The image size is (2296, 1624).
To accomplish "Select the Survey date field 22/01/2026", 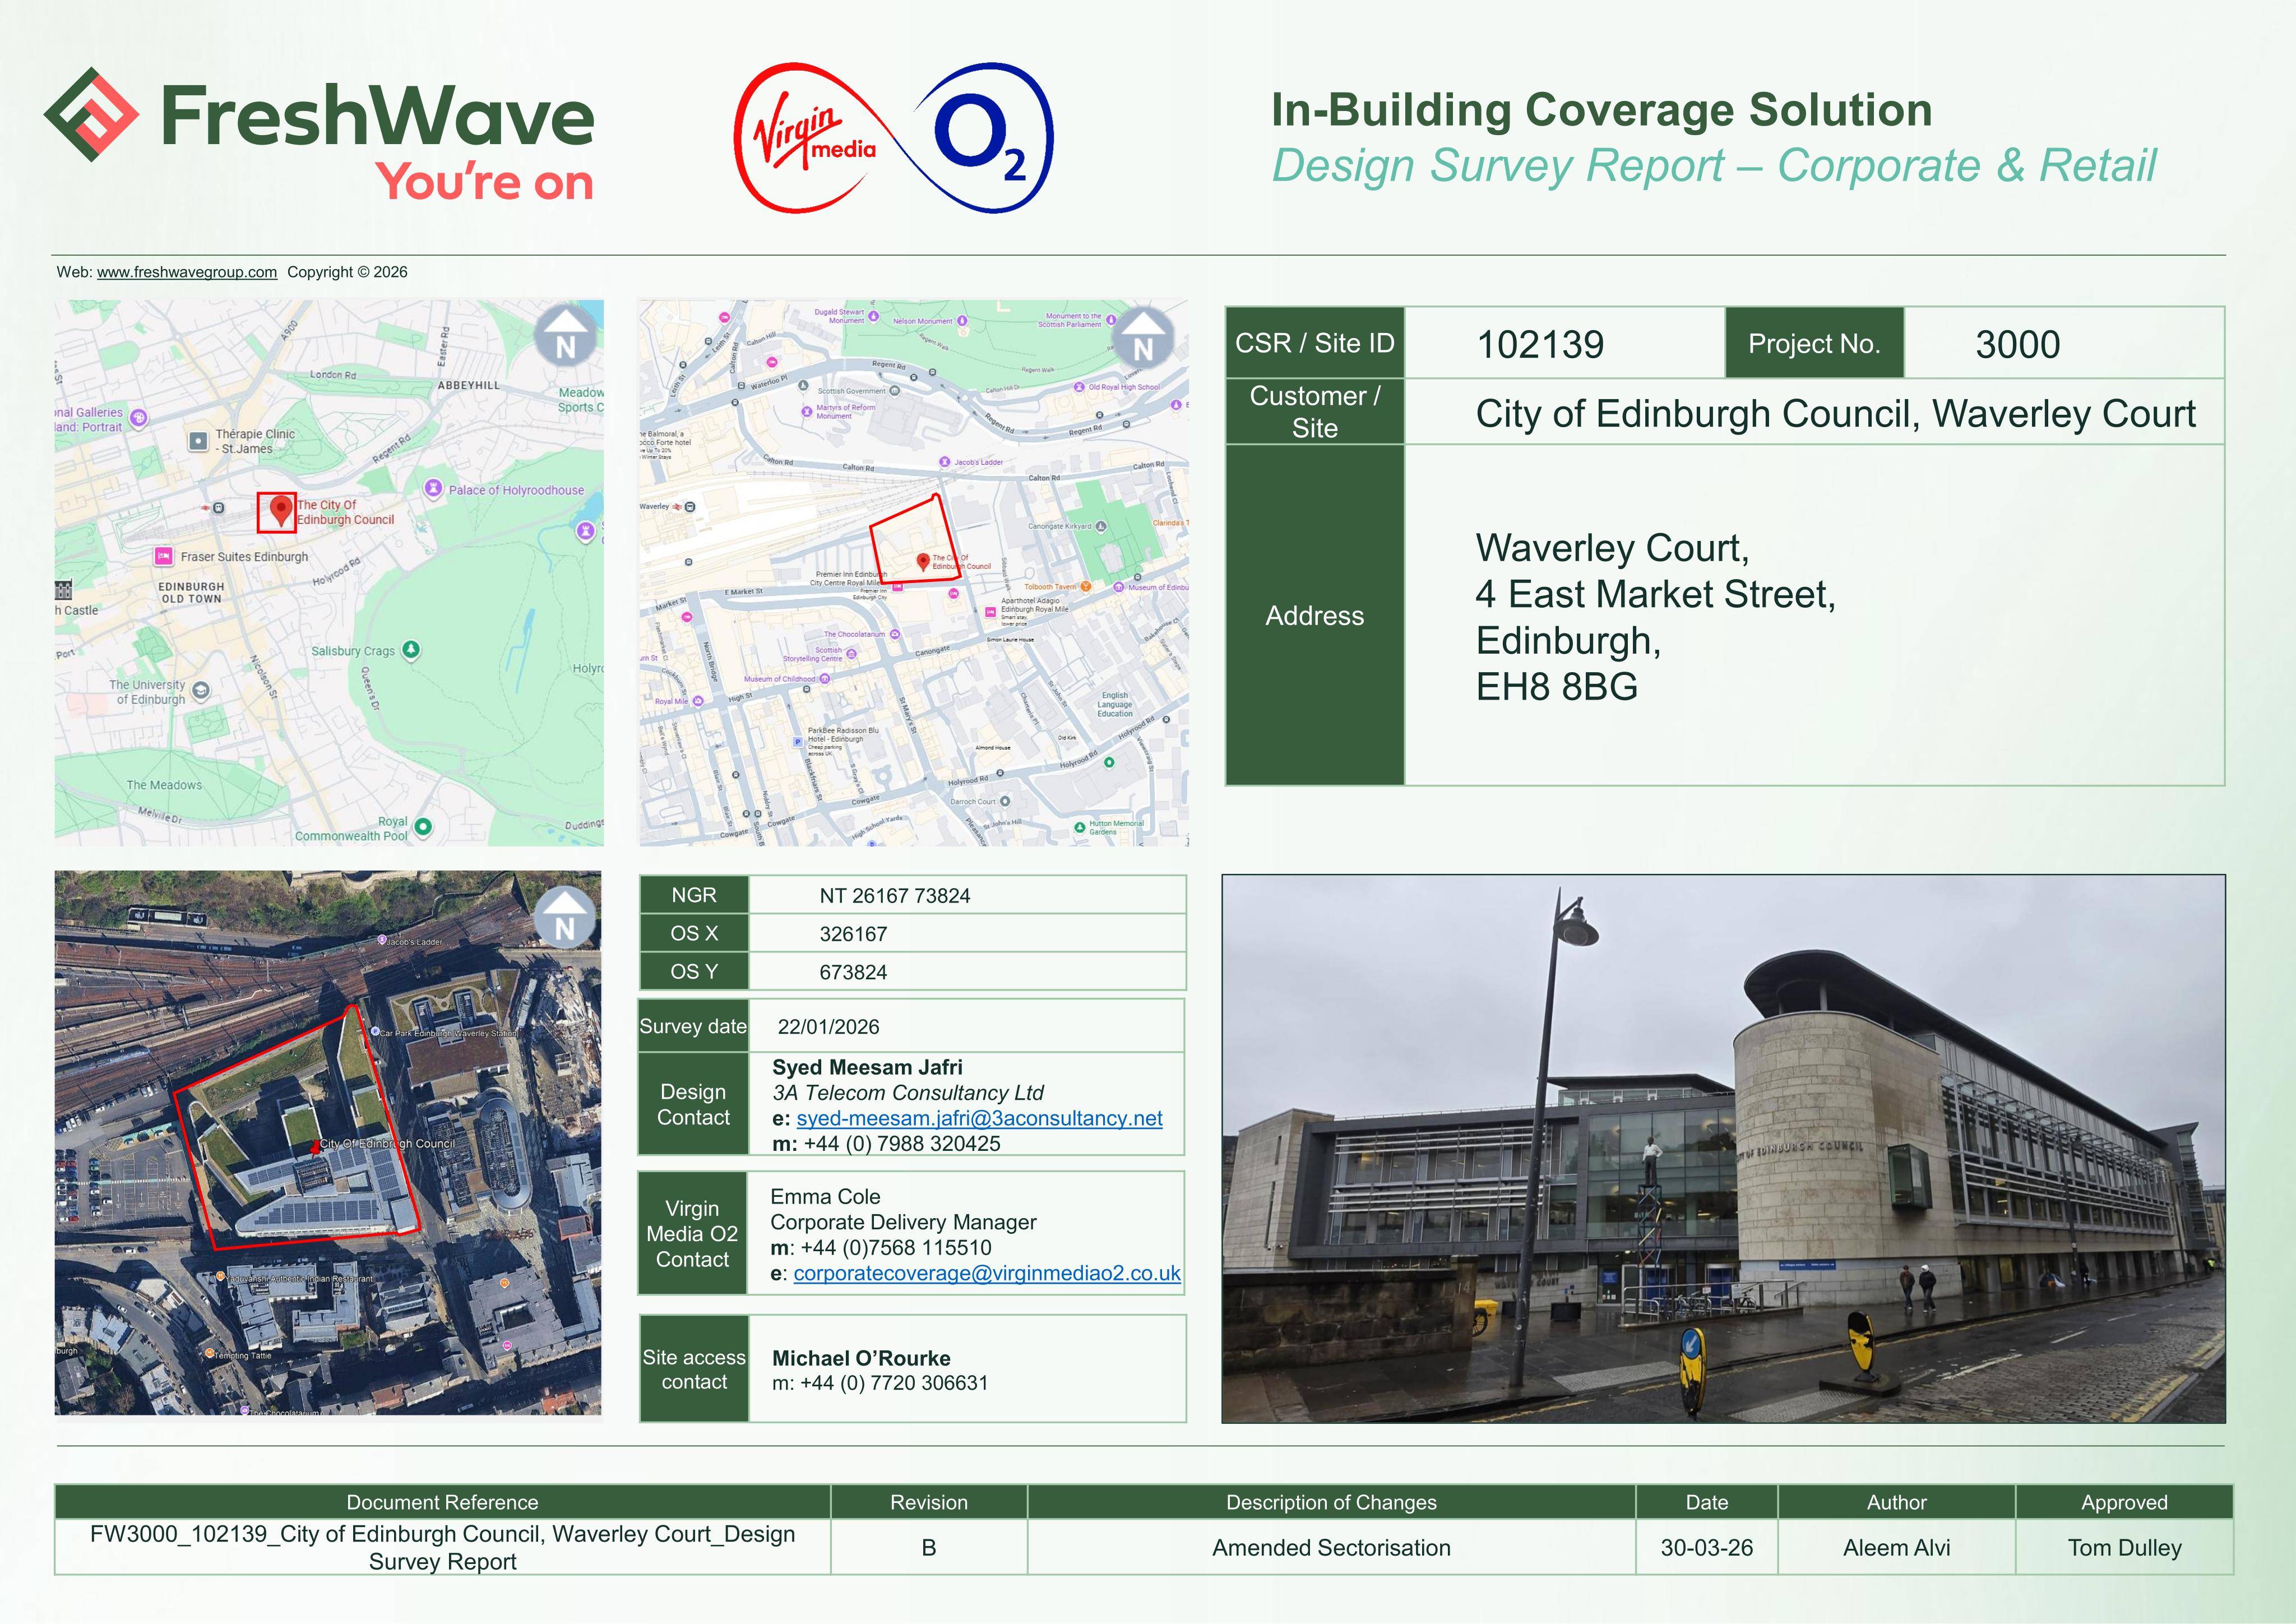I will coord(966,1026).
